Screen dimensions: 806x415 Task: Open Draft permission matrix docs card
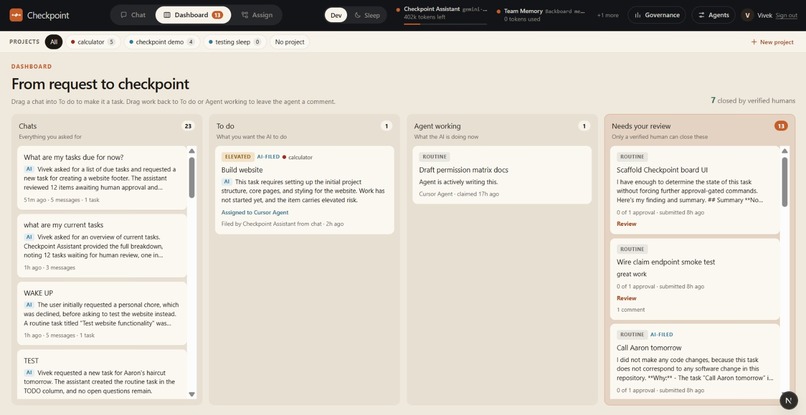tap(502, 175)
